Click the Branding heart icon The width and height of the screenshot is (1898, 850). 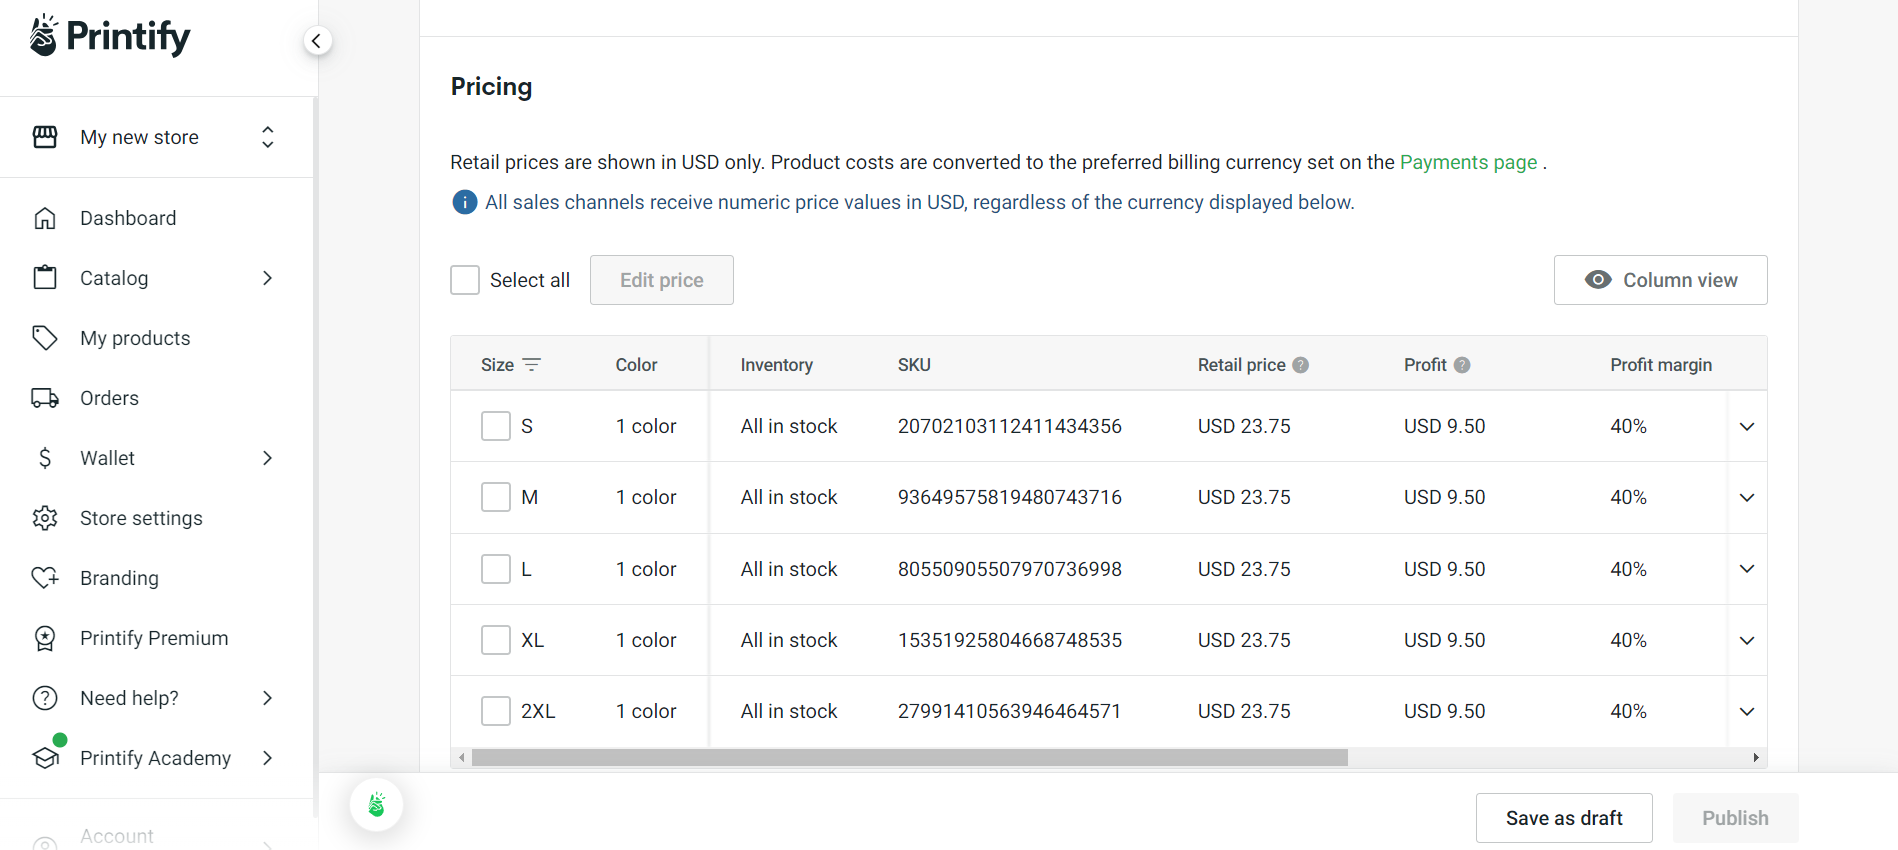pyautogui.click(x=45, y=578)
